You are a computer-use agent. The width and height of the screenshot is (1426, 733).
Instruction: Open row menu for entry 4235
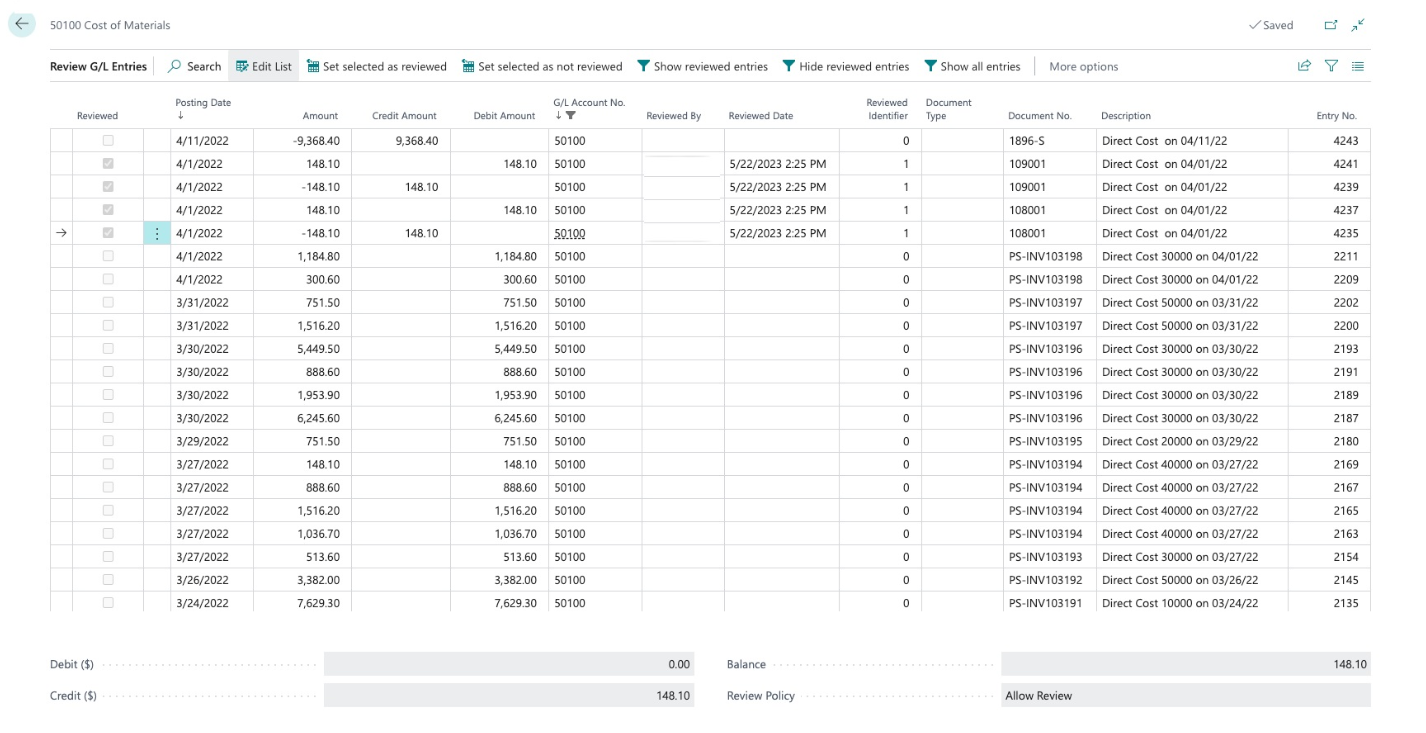click(x=157, y=233)
